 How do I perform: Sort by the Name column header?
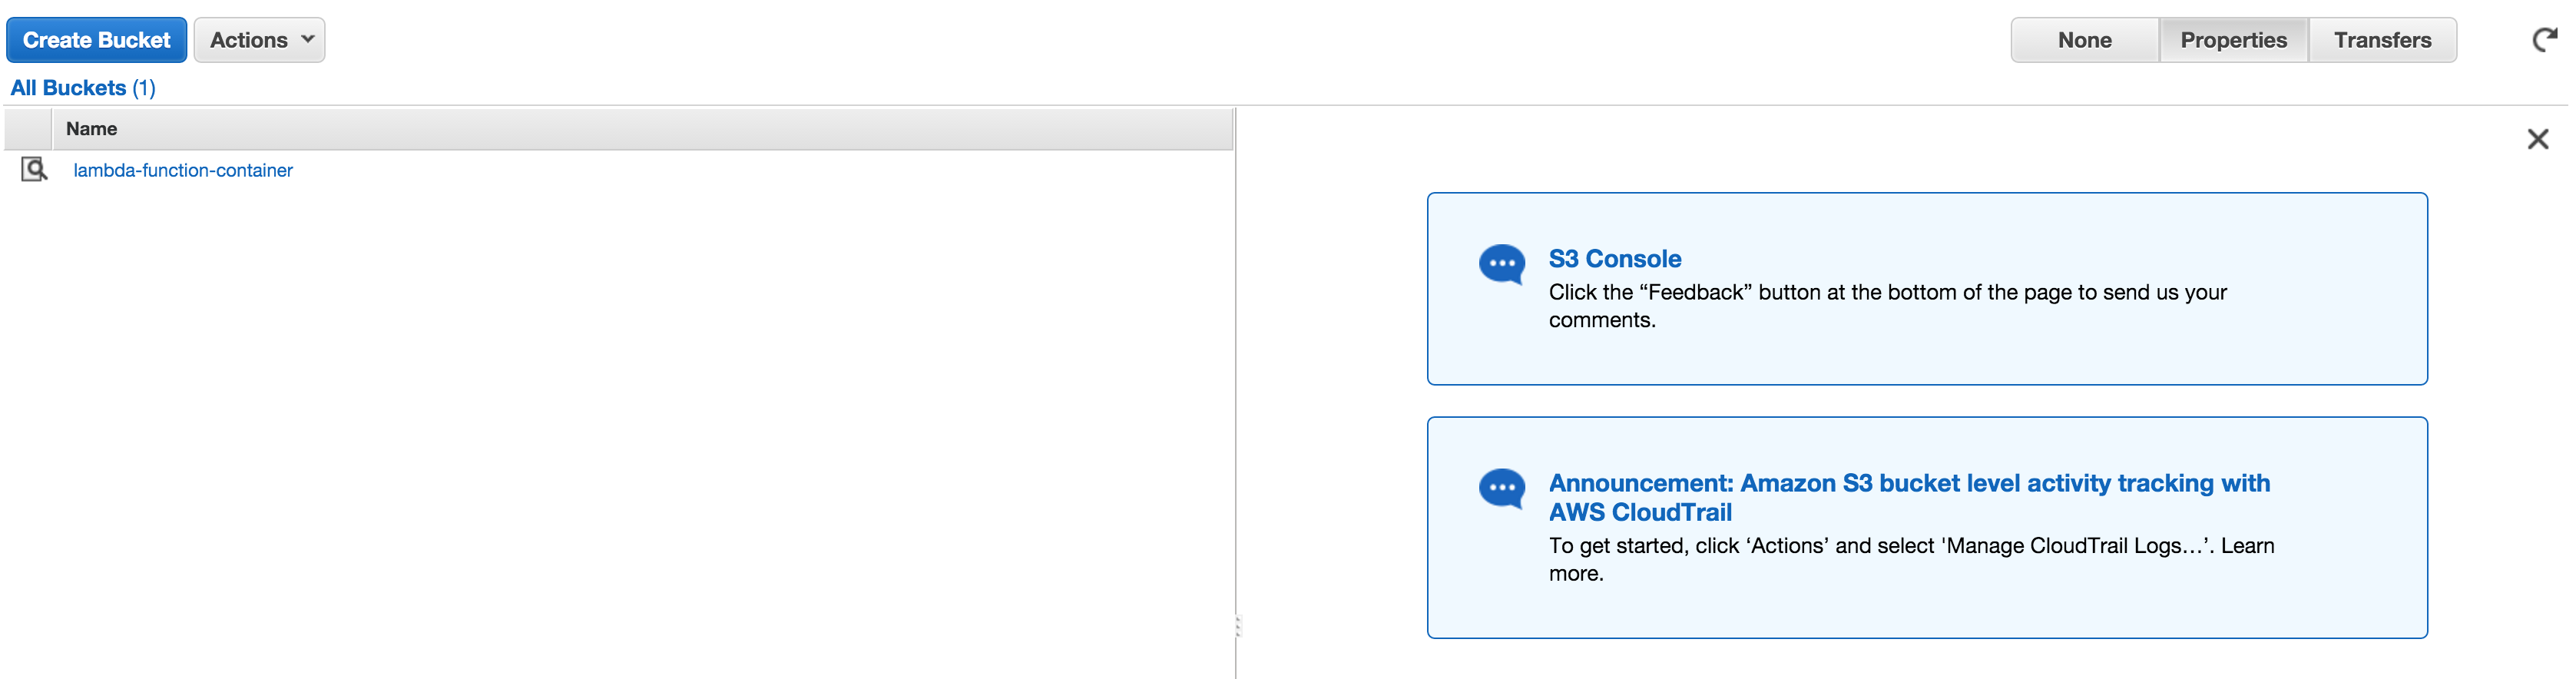pyautogui.click(x=92, y=129)
